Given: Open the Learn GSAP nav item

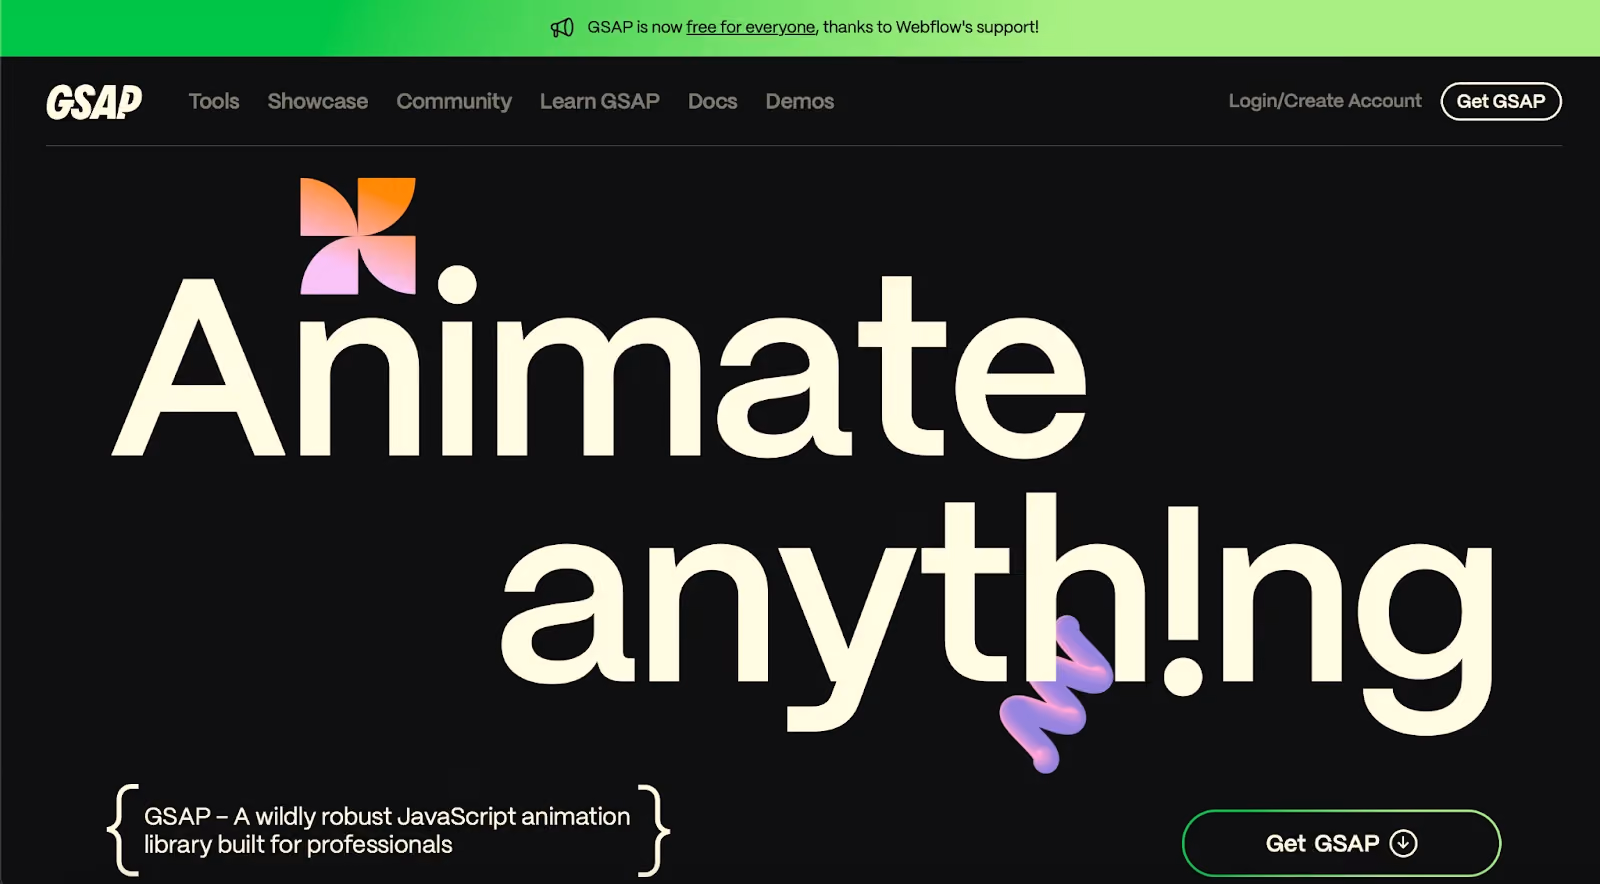Looking at the screenshot, I should coord(600,101).
